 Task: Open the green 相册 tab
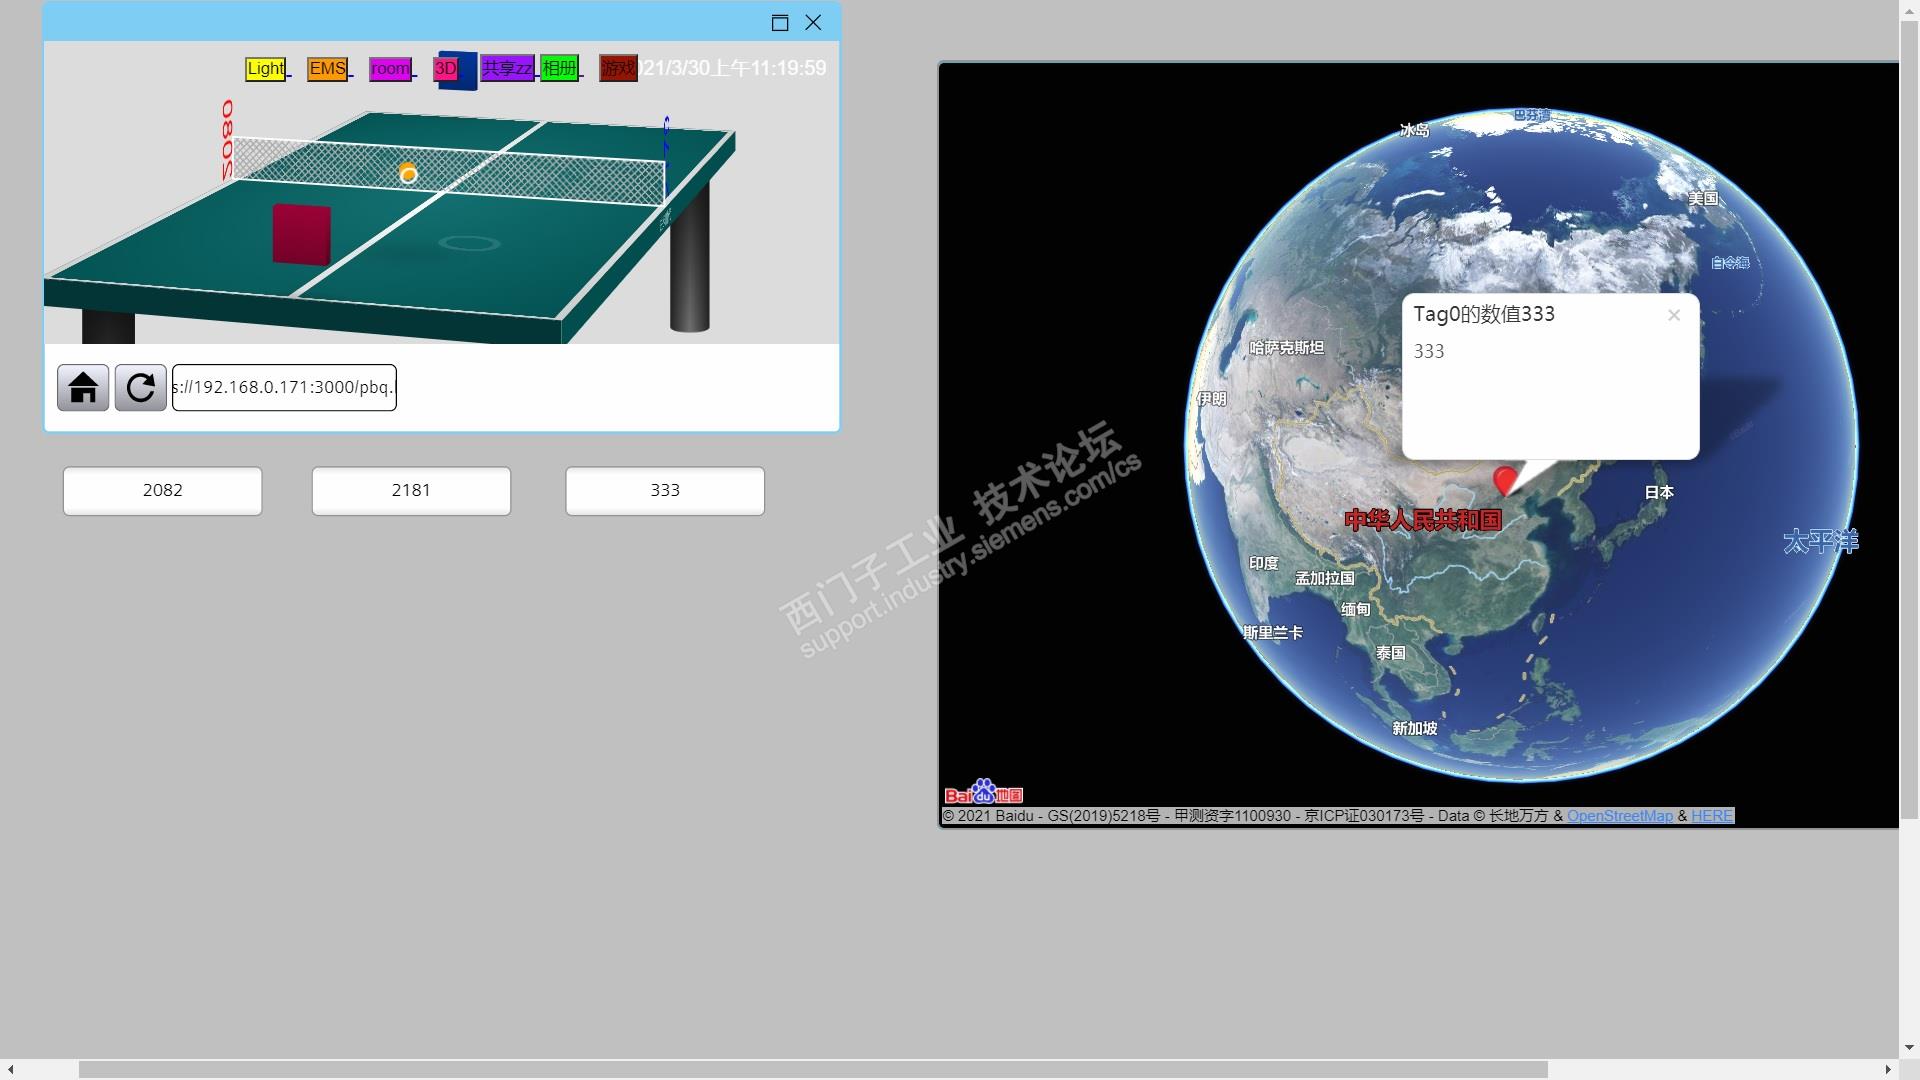(x=559, y=69)
